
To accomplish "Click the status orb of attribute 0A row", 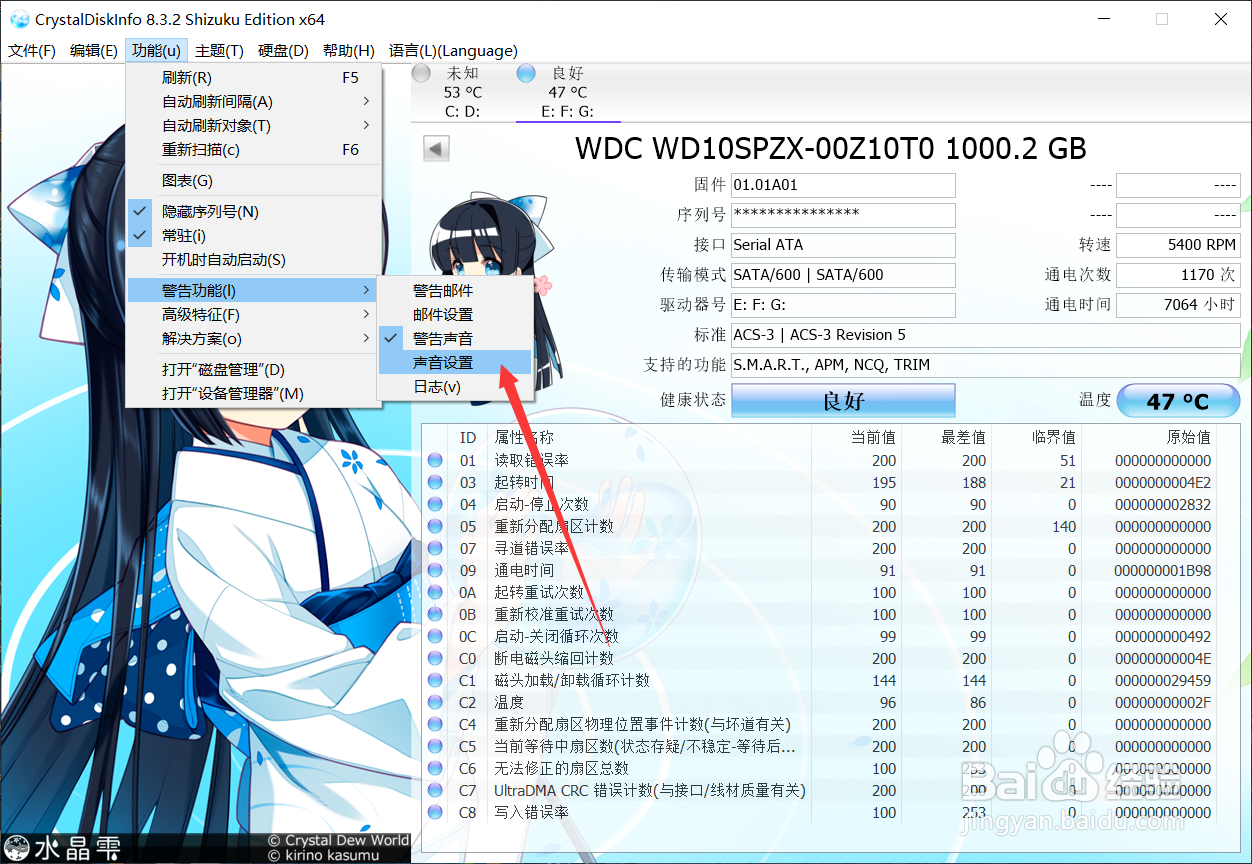I will click(435, 593).
